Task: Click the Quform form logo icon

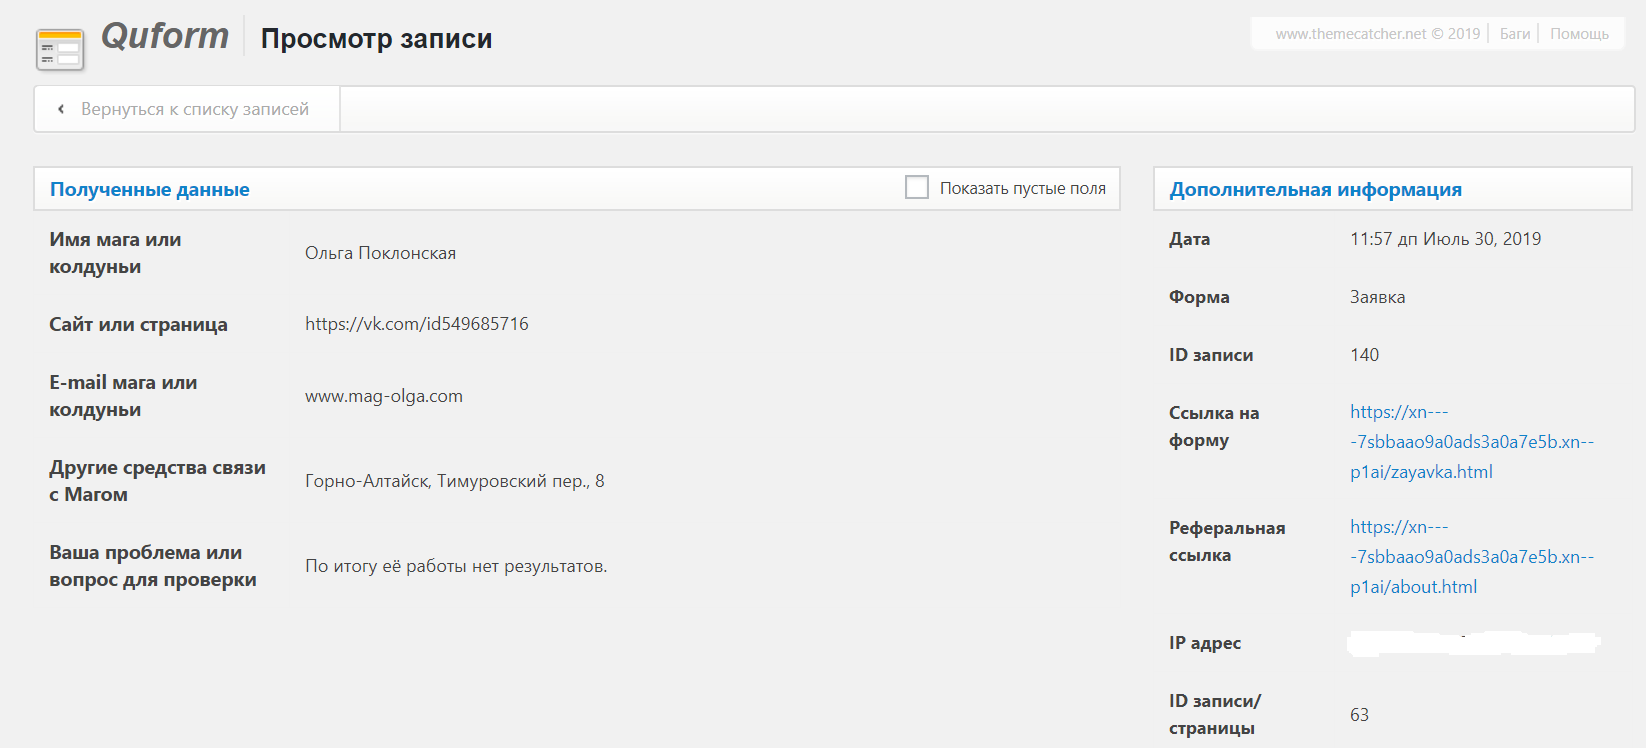Action: 60,49
